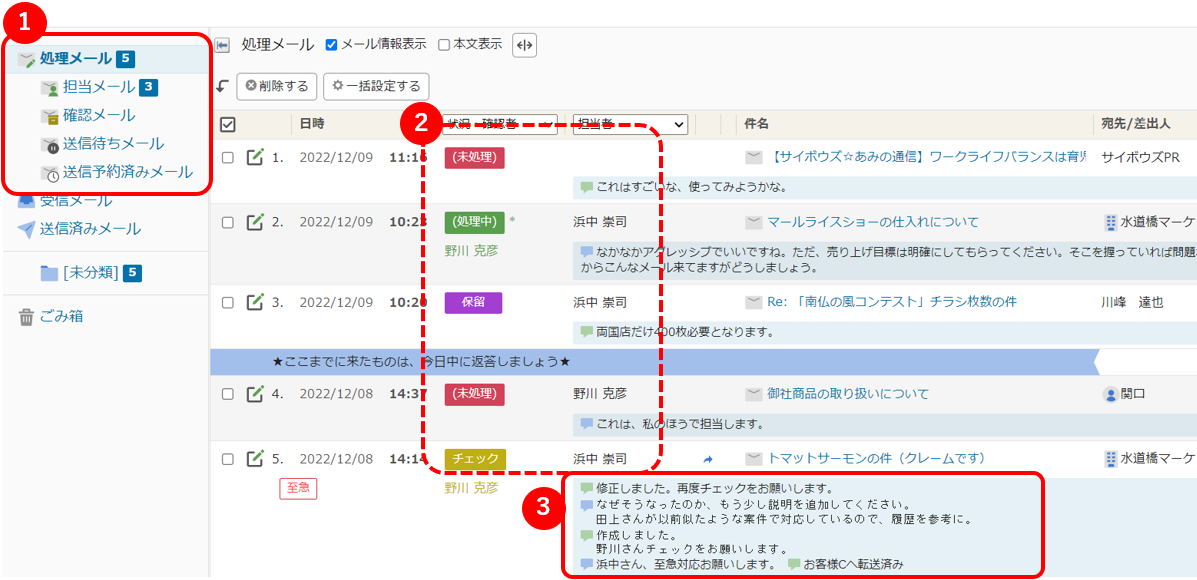The width and height of the screenshot is (1197, 580).
Task: Open the [未分類] folder
Action: coord(90,273)
